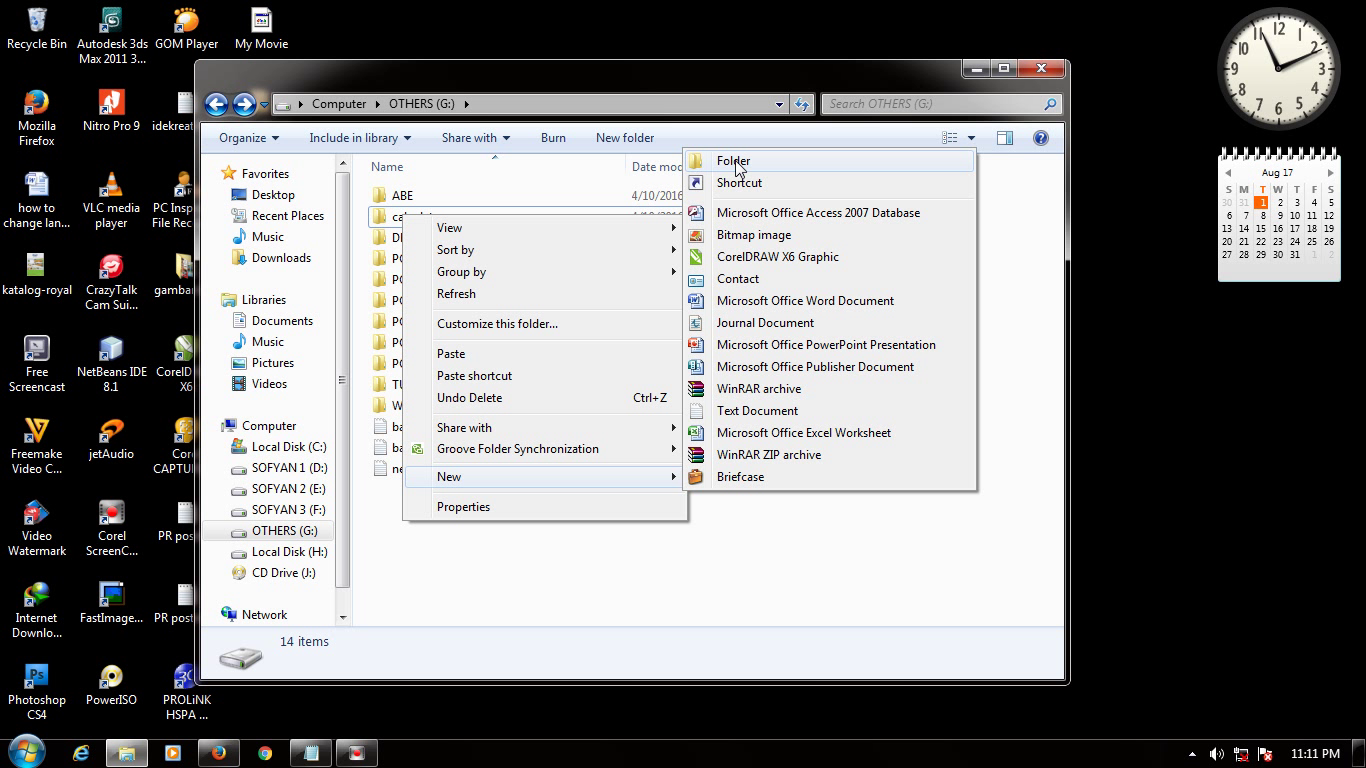Open Recycle Bin desktop icon
This screenshot has width=1366, height=768.
37,29
